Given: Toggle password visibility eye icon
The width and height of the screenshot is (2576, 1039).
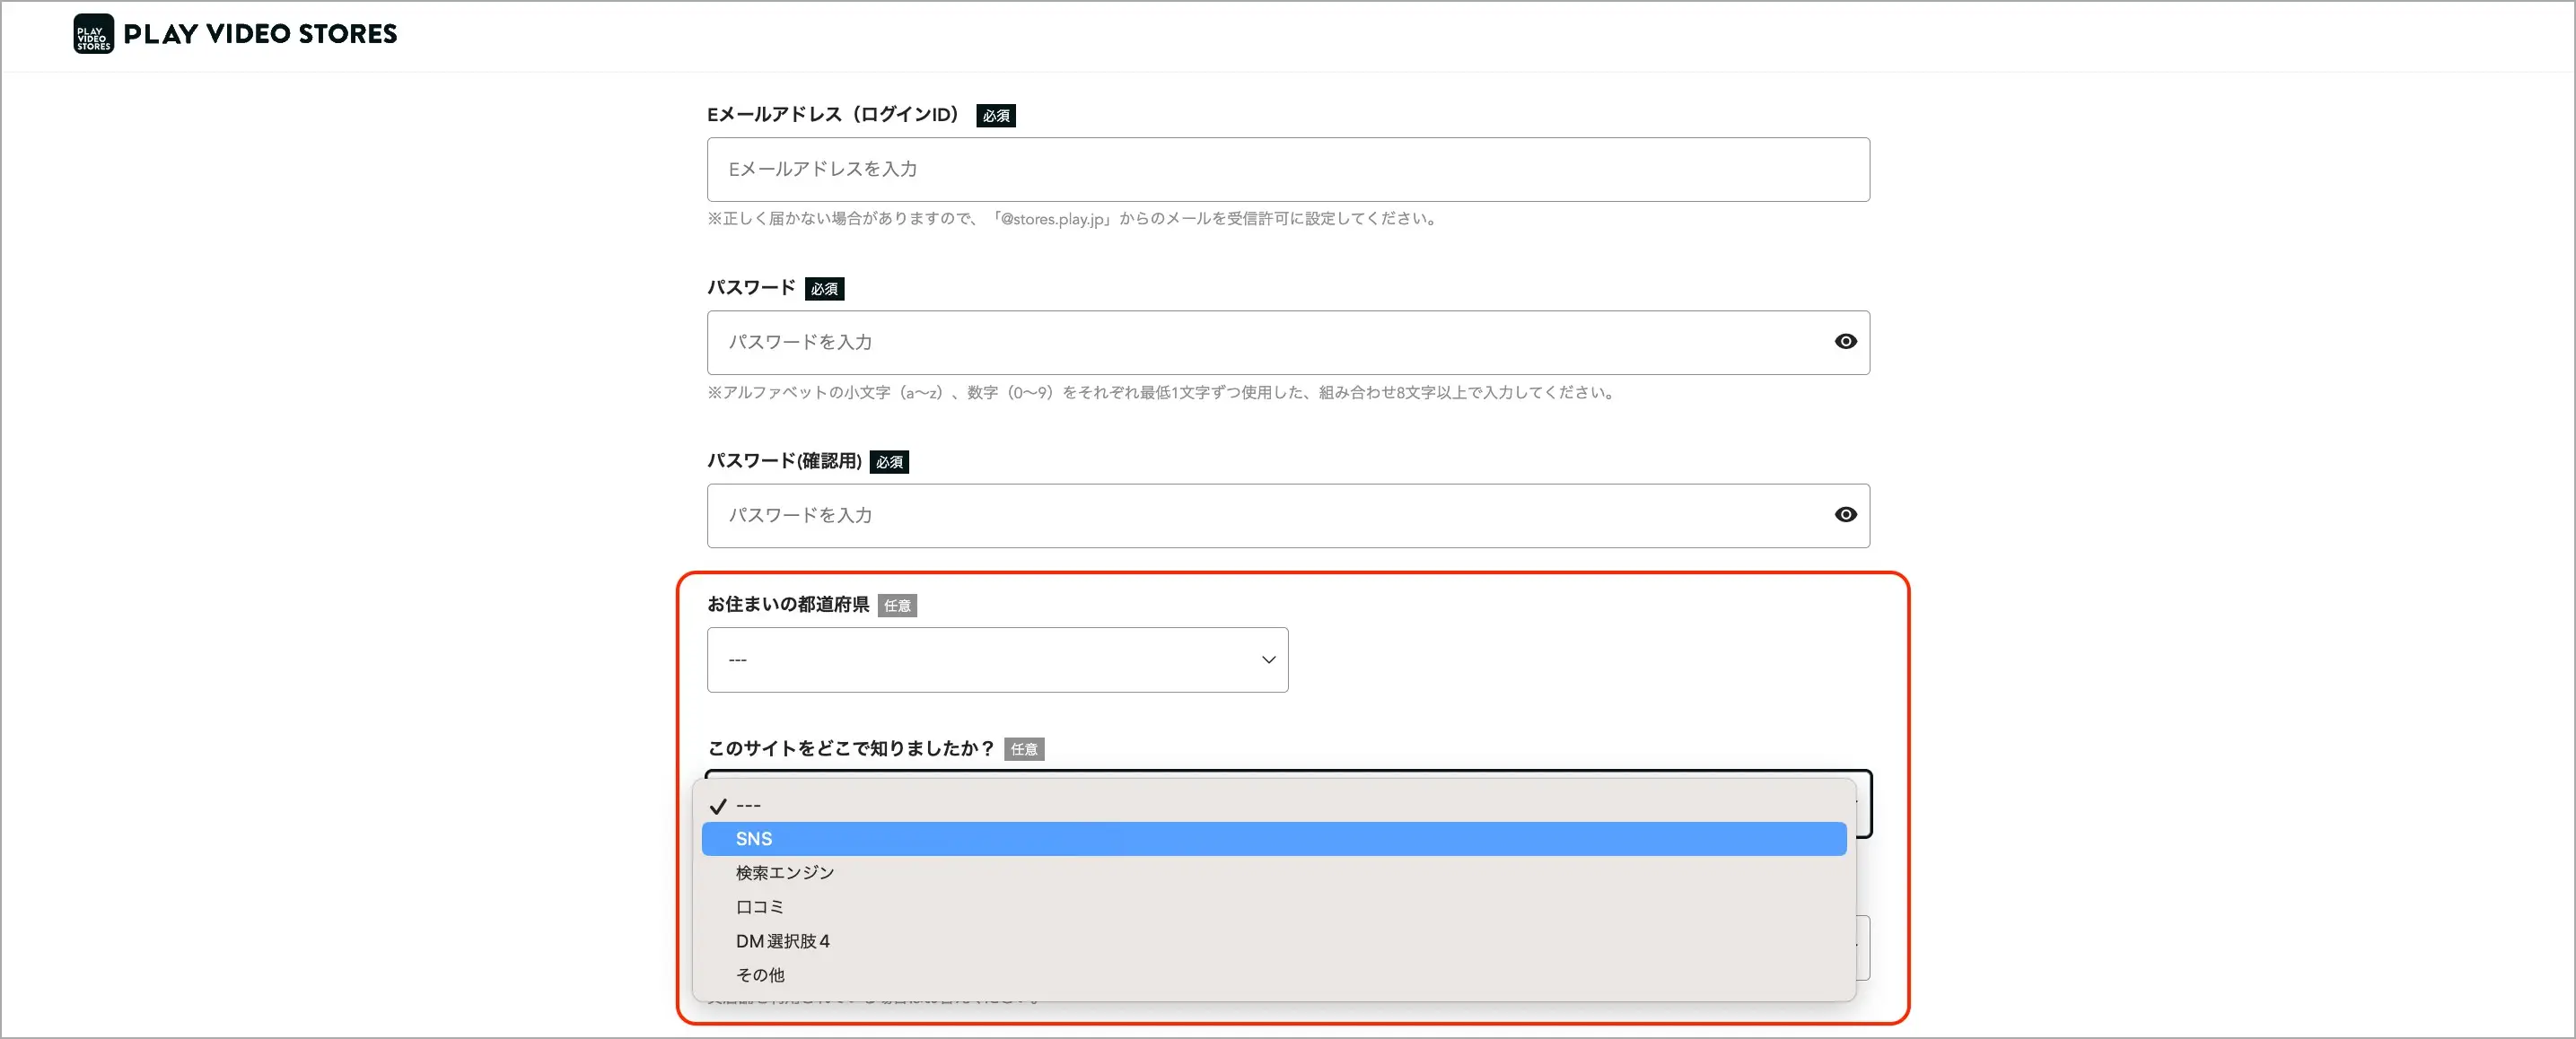Looking at the screenshot, I should [x=1845, y=342].
